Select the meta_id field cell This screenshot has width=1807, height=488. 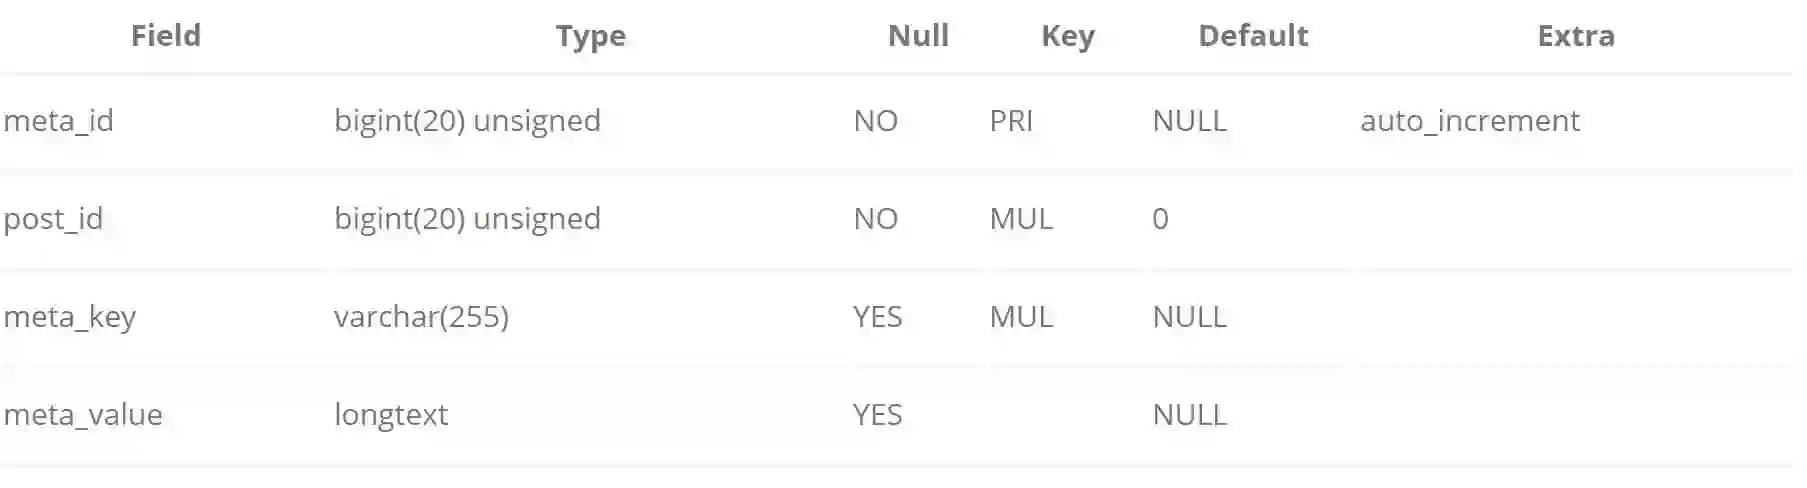click(x=59, y=121)
